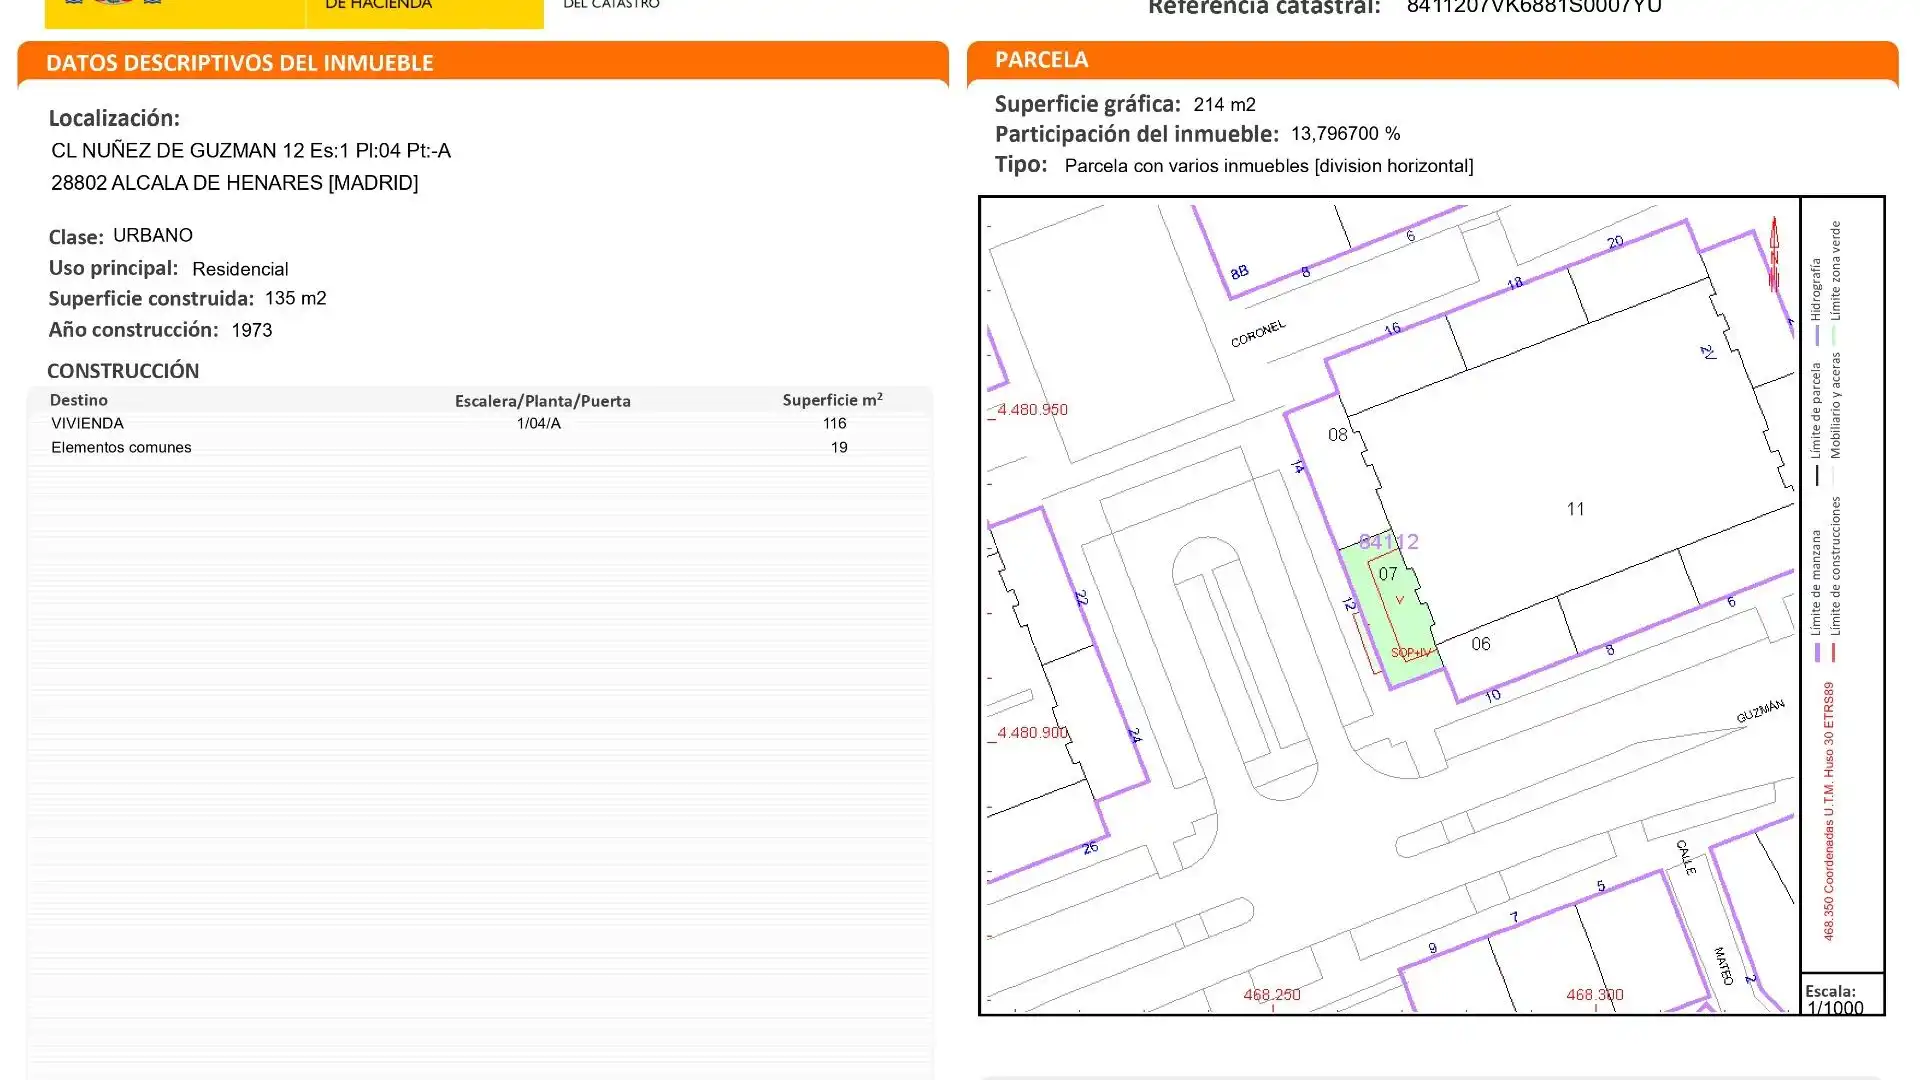1920x1080 pixels.
Task: Click the Elementos comunes table row
Action: tap(121, 448)
